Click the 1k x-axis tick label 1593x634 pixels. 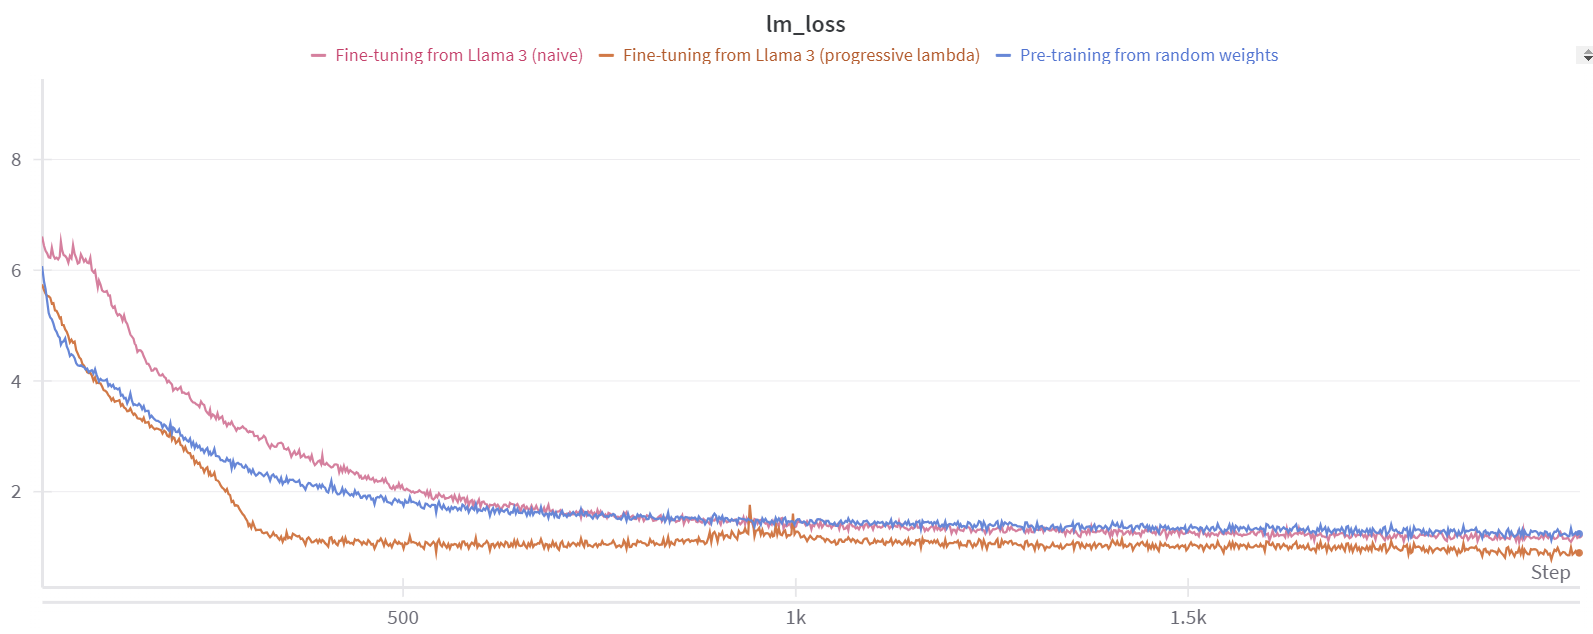pyautogui.click(x=796, y=617)
